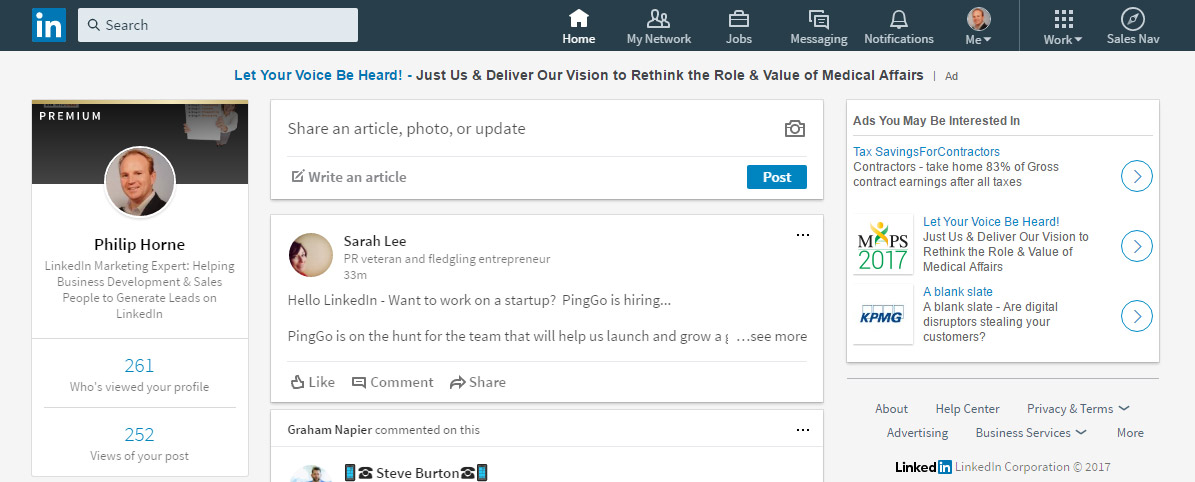Click Write an article
Screen dimensions: 1195x482
coord(349,177)
